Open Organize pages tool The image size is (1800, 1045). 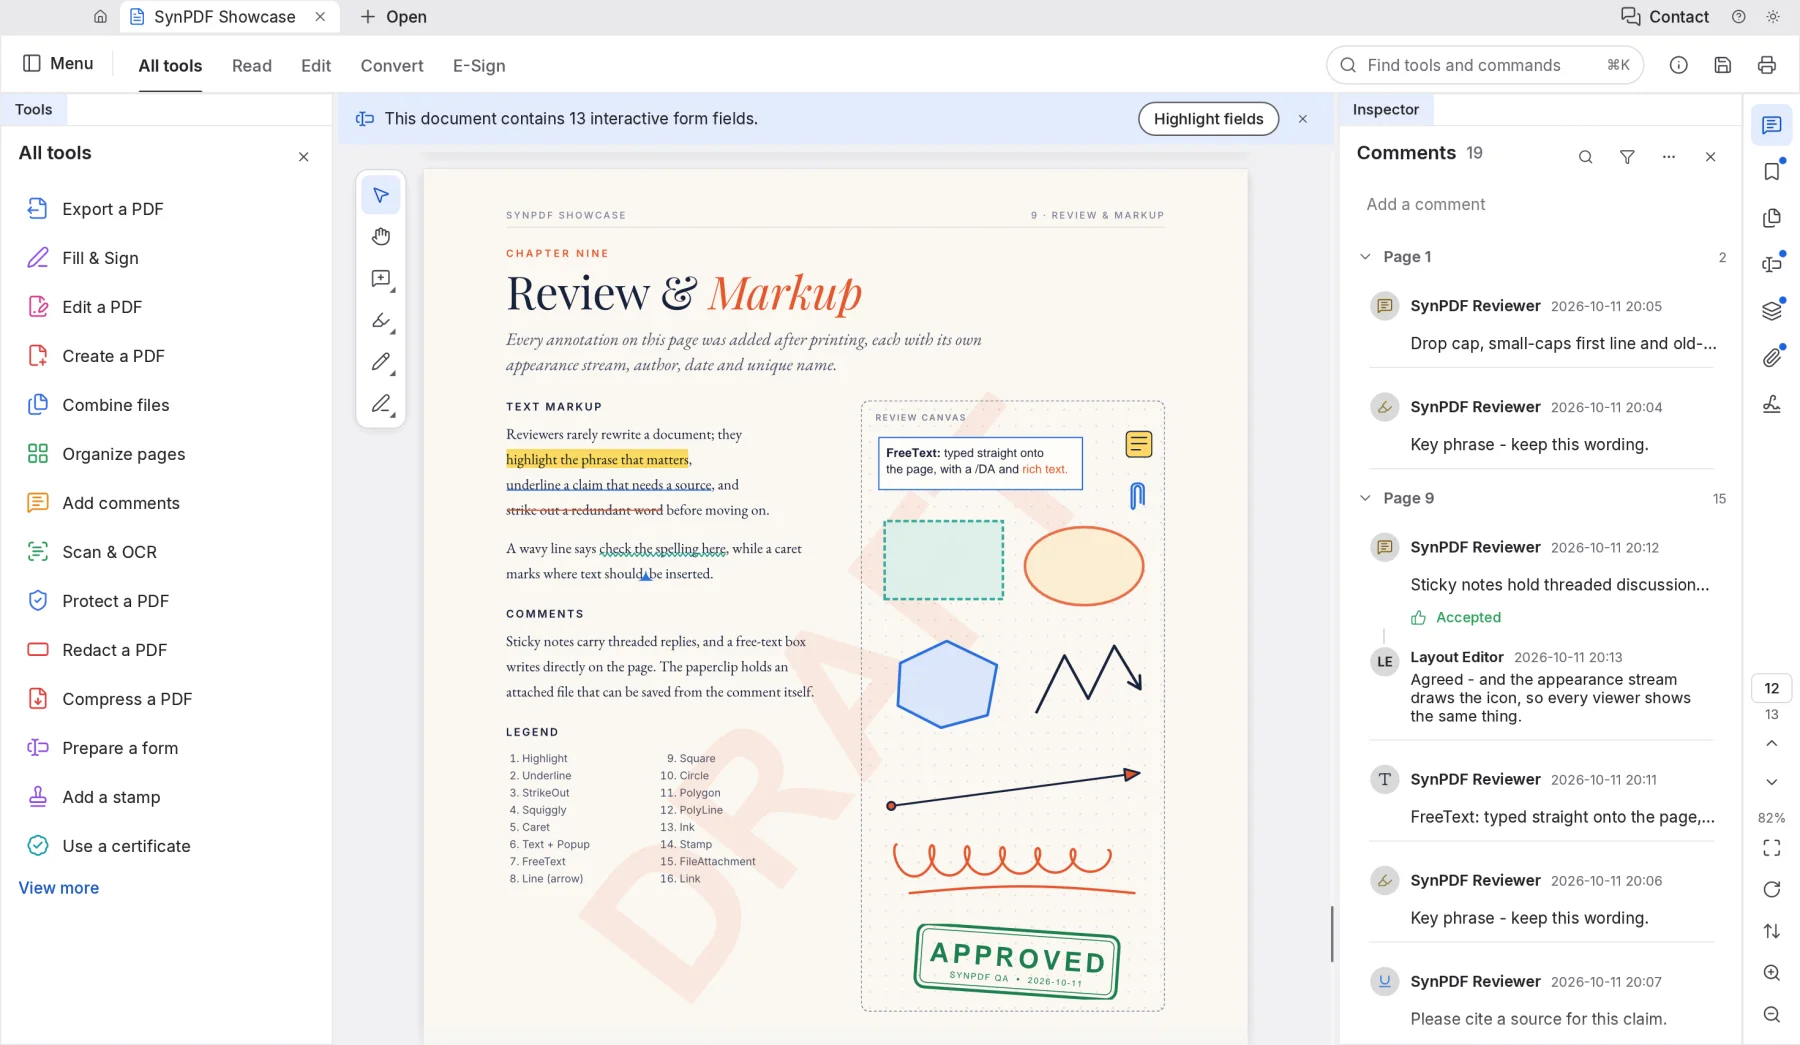(x=167, y=454)
